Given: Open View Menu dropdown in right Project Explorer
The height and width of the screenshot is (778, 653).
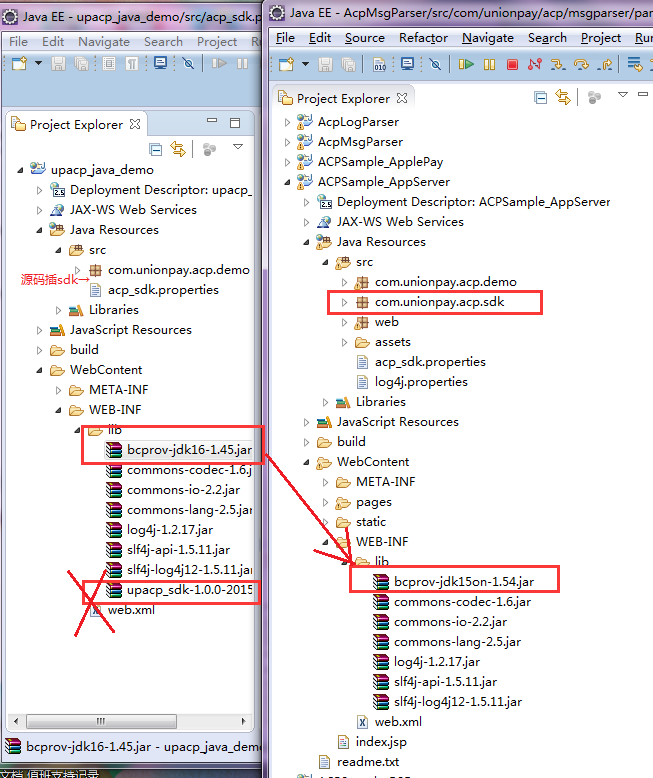Looking at the screenshot, I should point(623,94).
